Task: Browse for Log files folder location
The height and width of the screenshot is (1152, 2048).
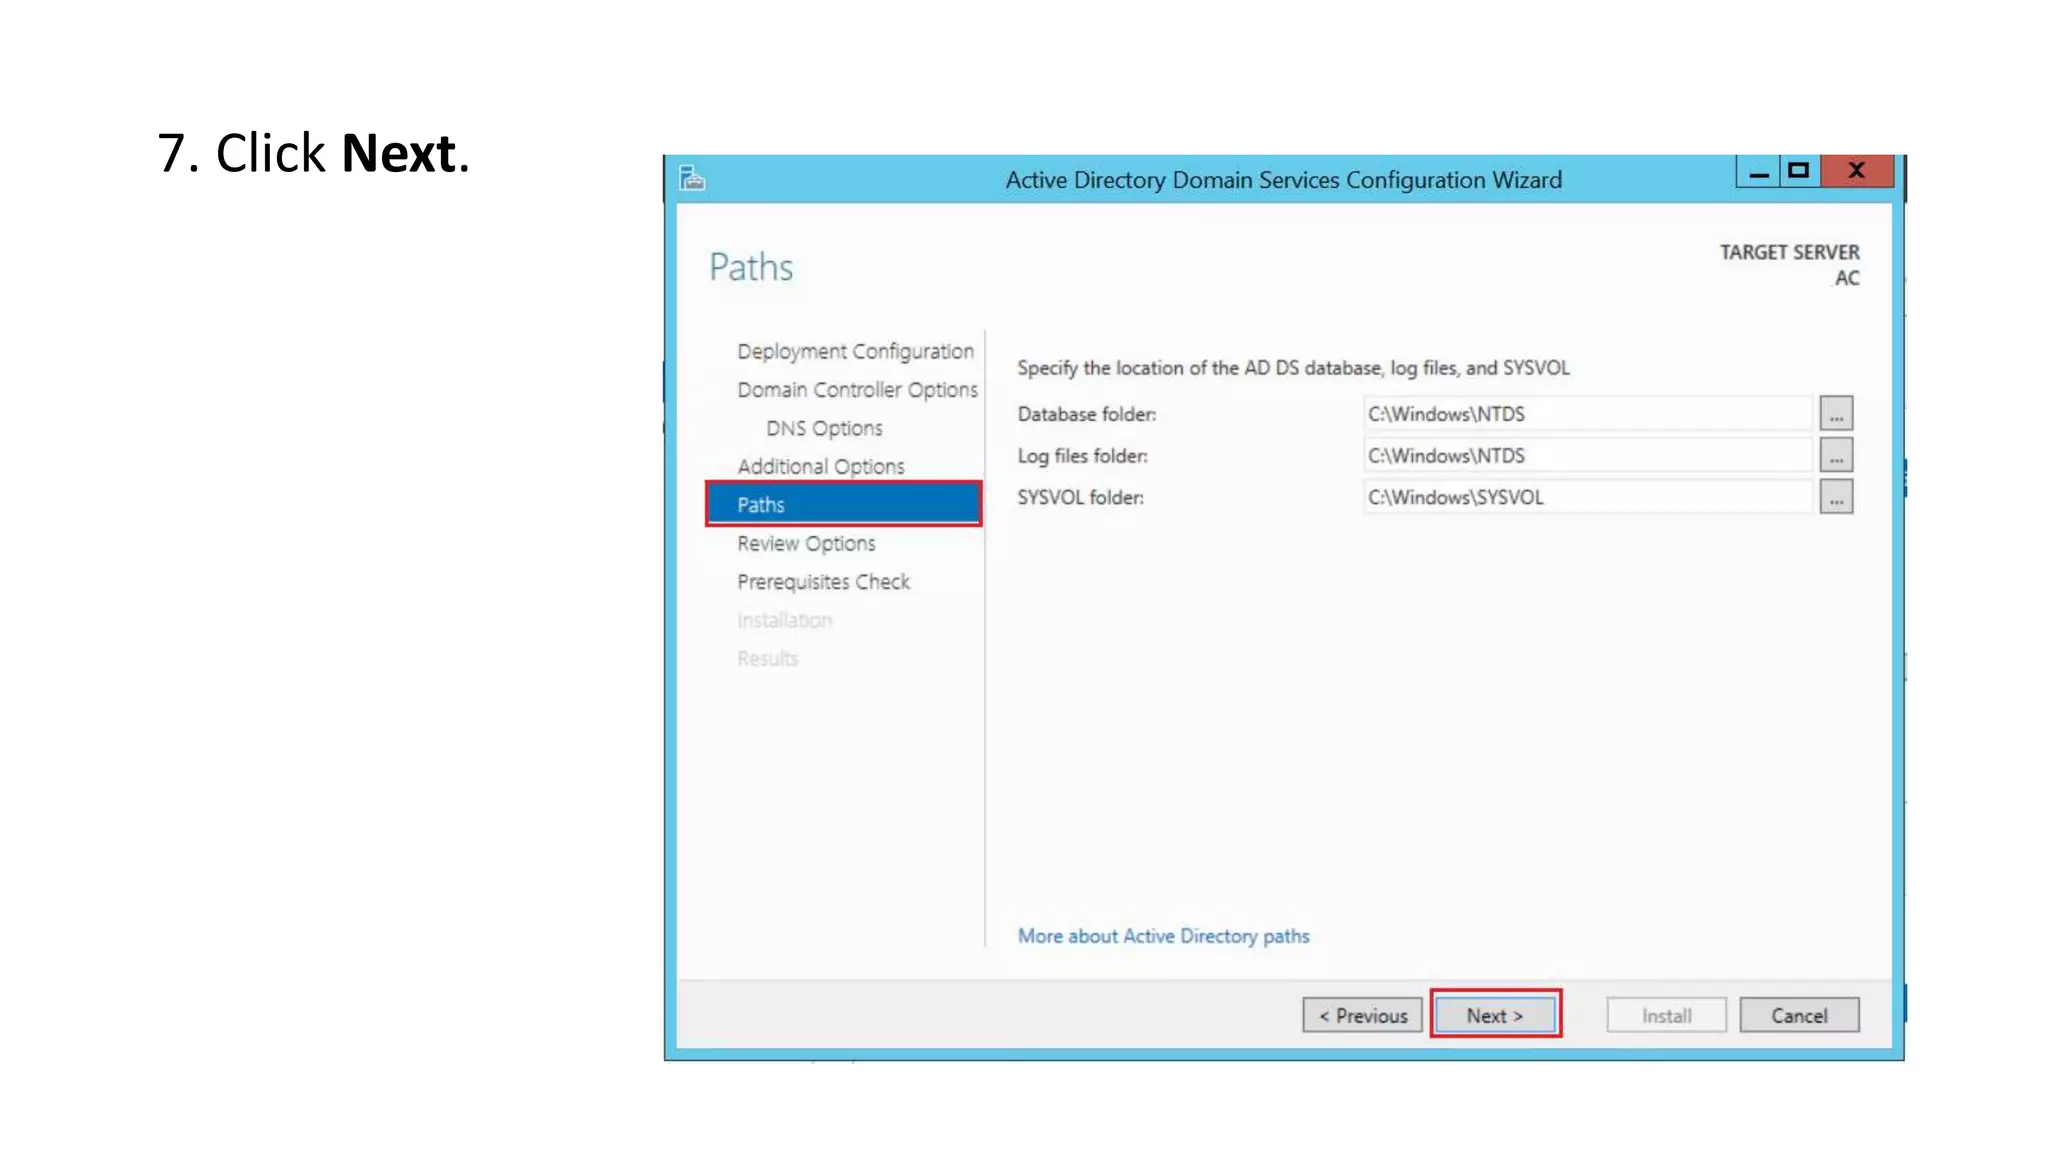Action: pyautogui.click(x=1835, y=455)
